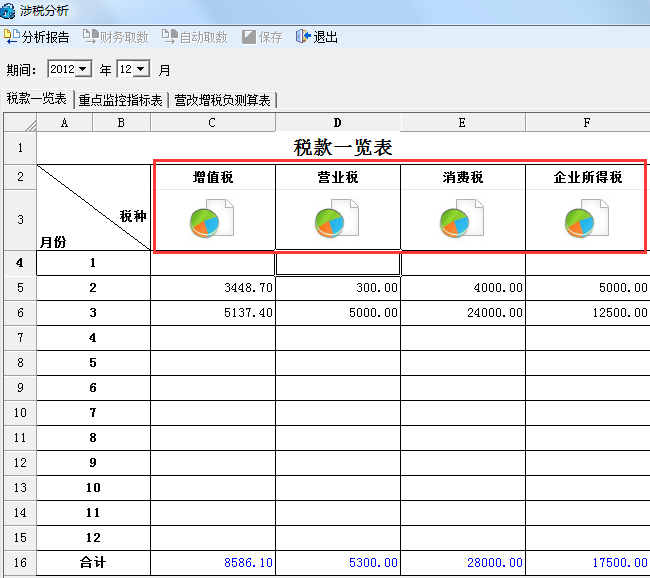Click the 增值税 pie chart icon
Screen dimensions: 650x578
[x=211, y=219]
